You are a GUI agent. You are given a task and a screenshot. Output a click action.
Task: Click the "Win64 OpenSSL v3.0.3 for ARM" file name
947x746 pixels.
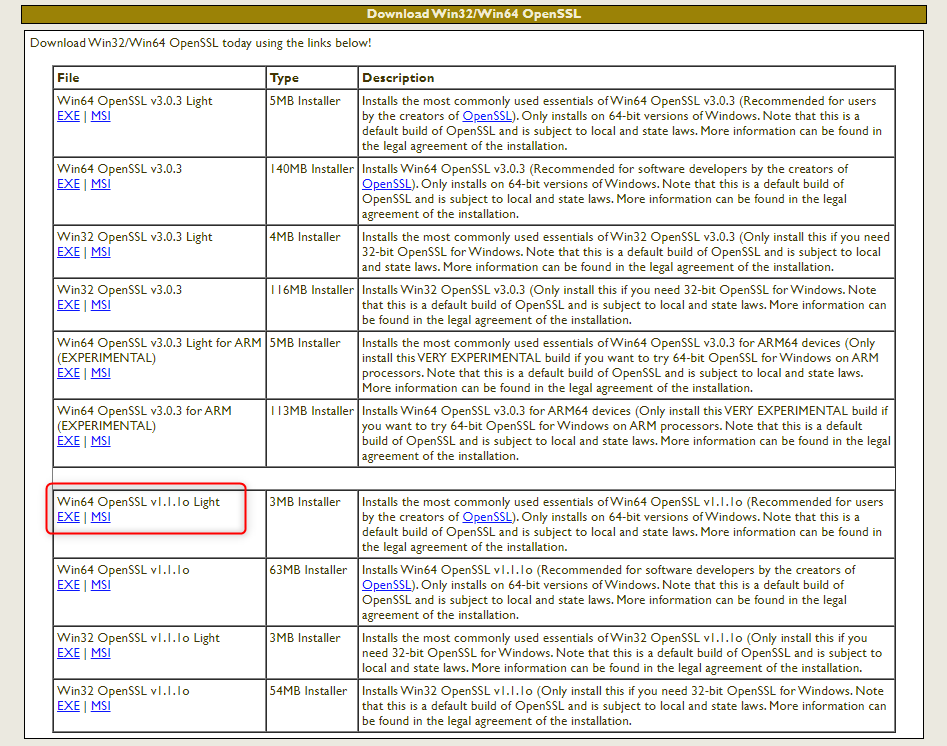point(144,411)
